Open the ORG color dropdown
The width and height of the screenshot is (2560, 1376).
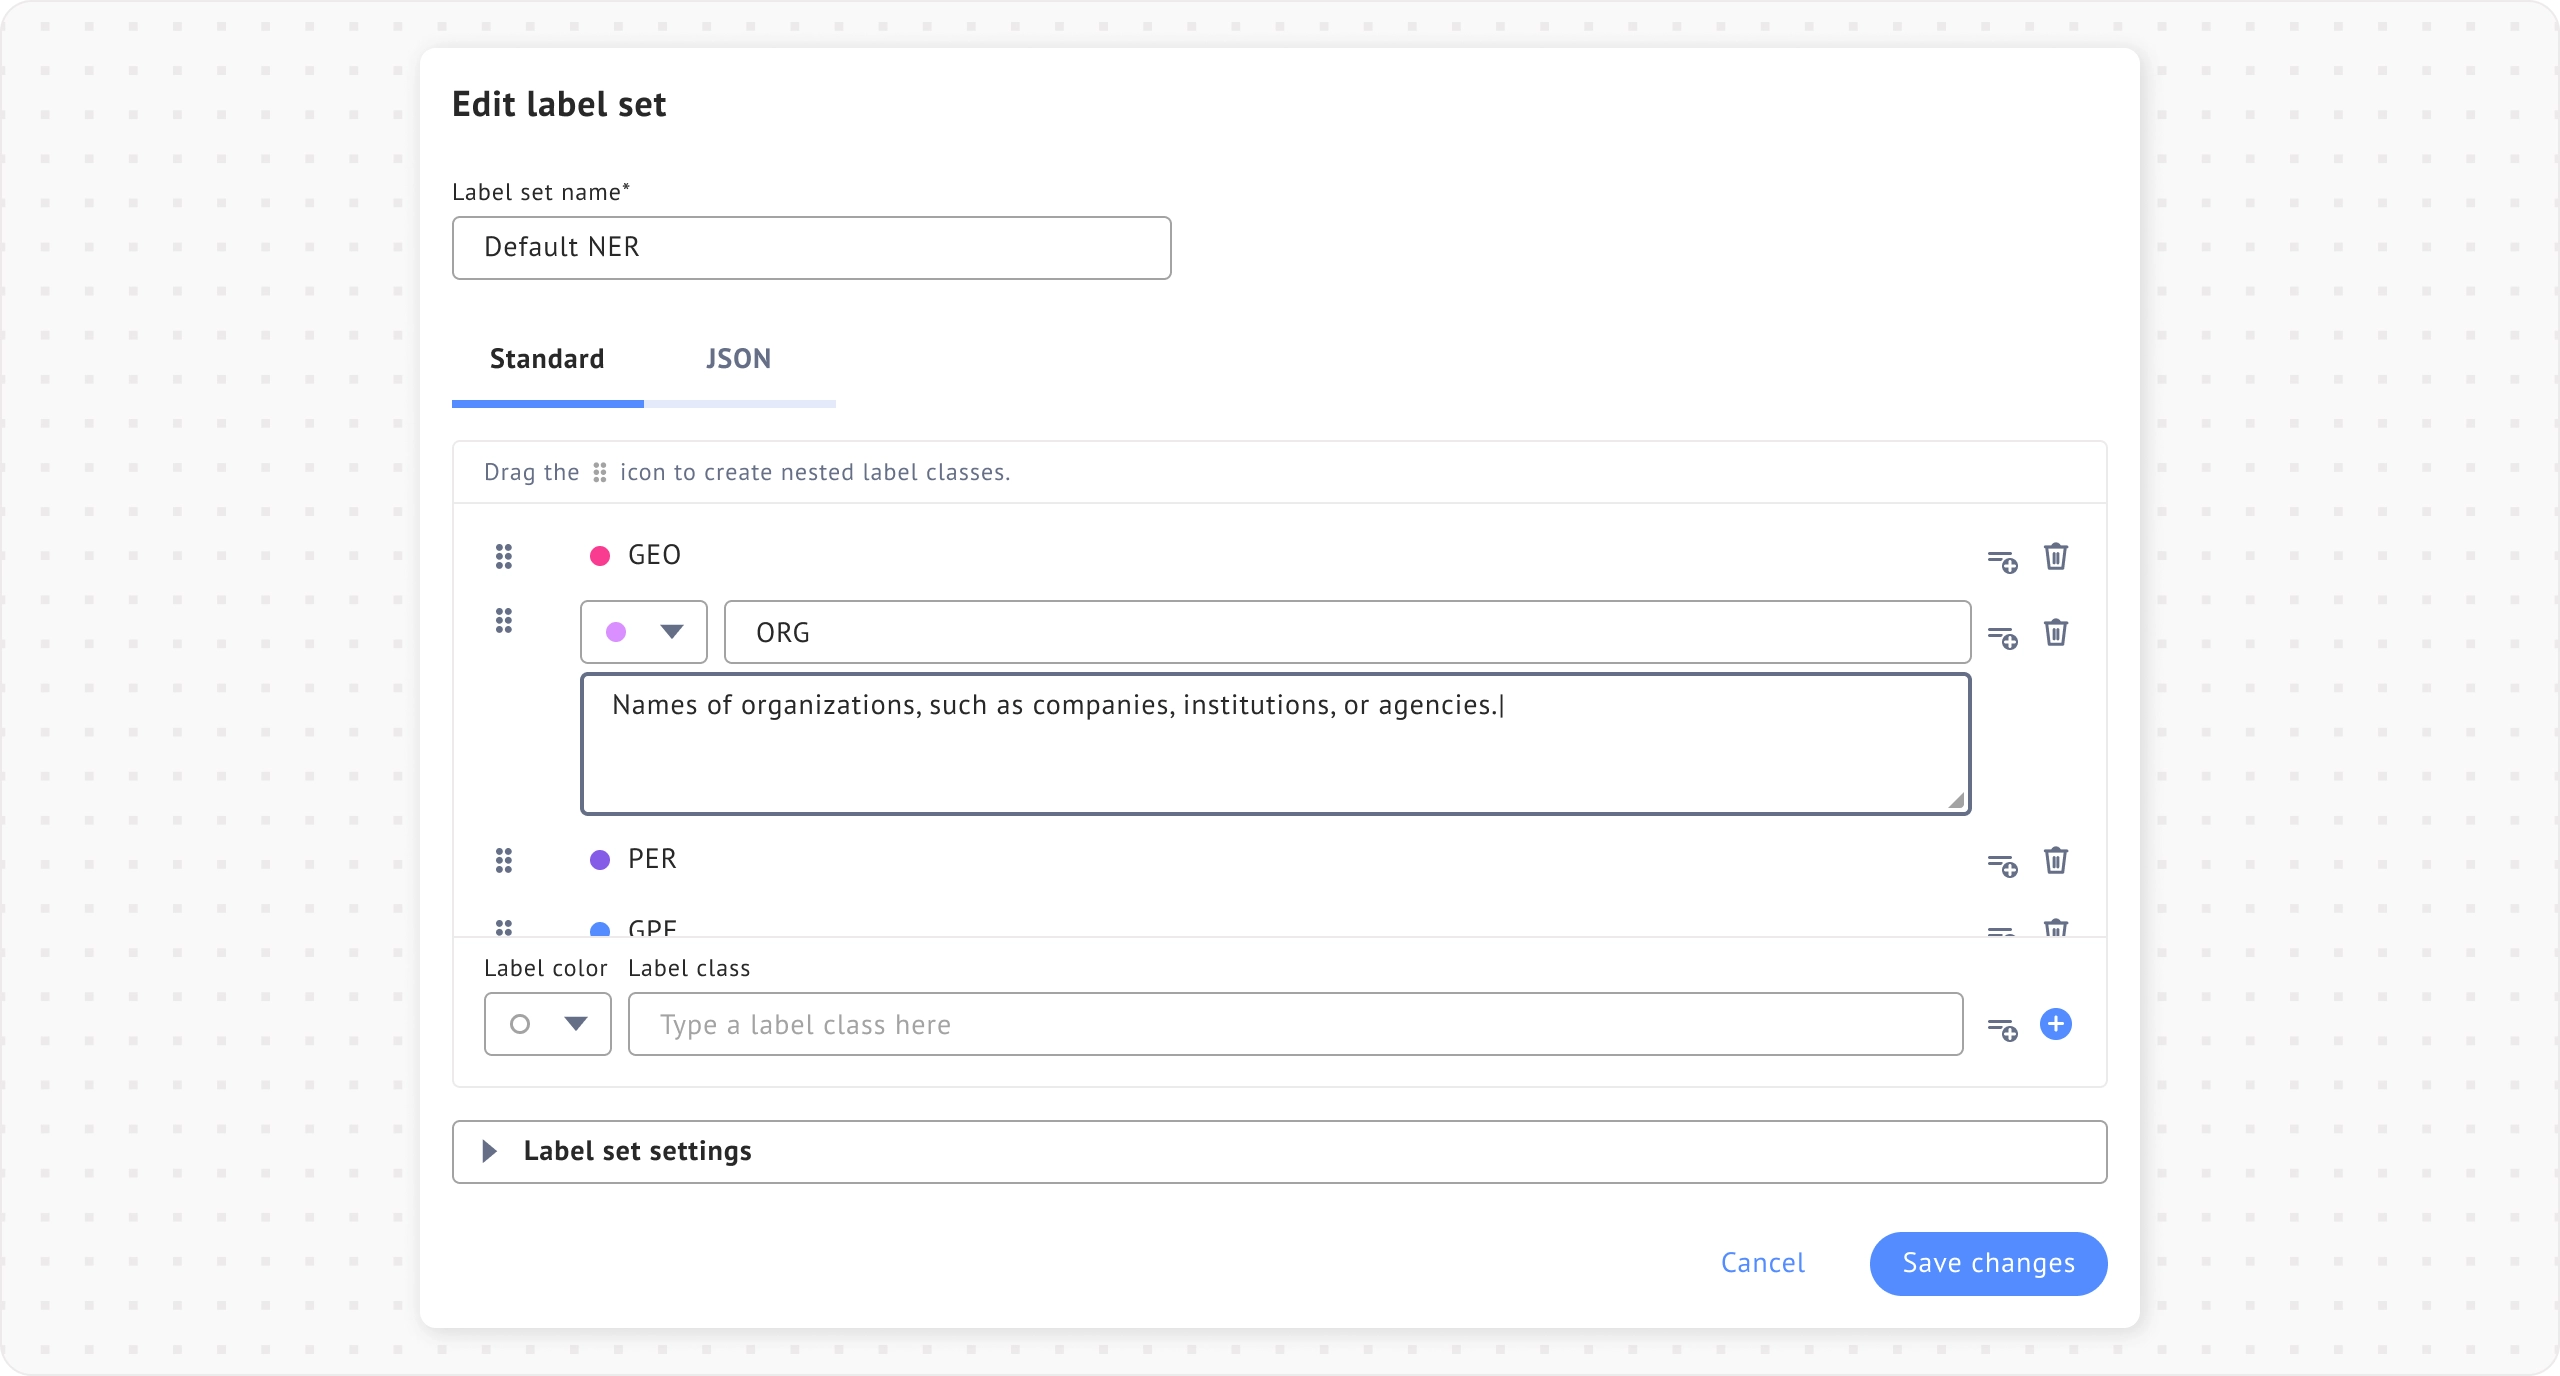point(644,632)
